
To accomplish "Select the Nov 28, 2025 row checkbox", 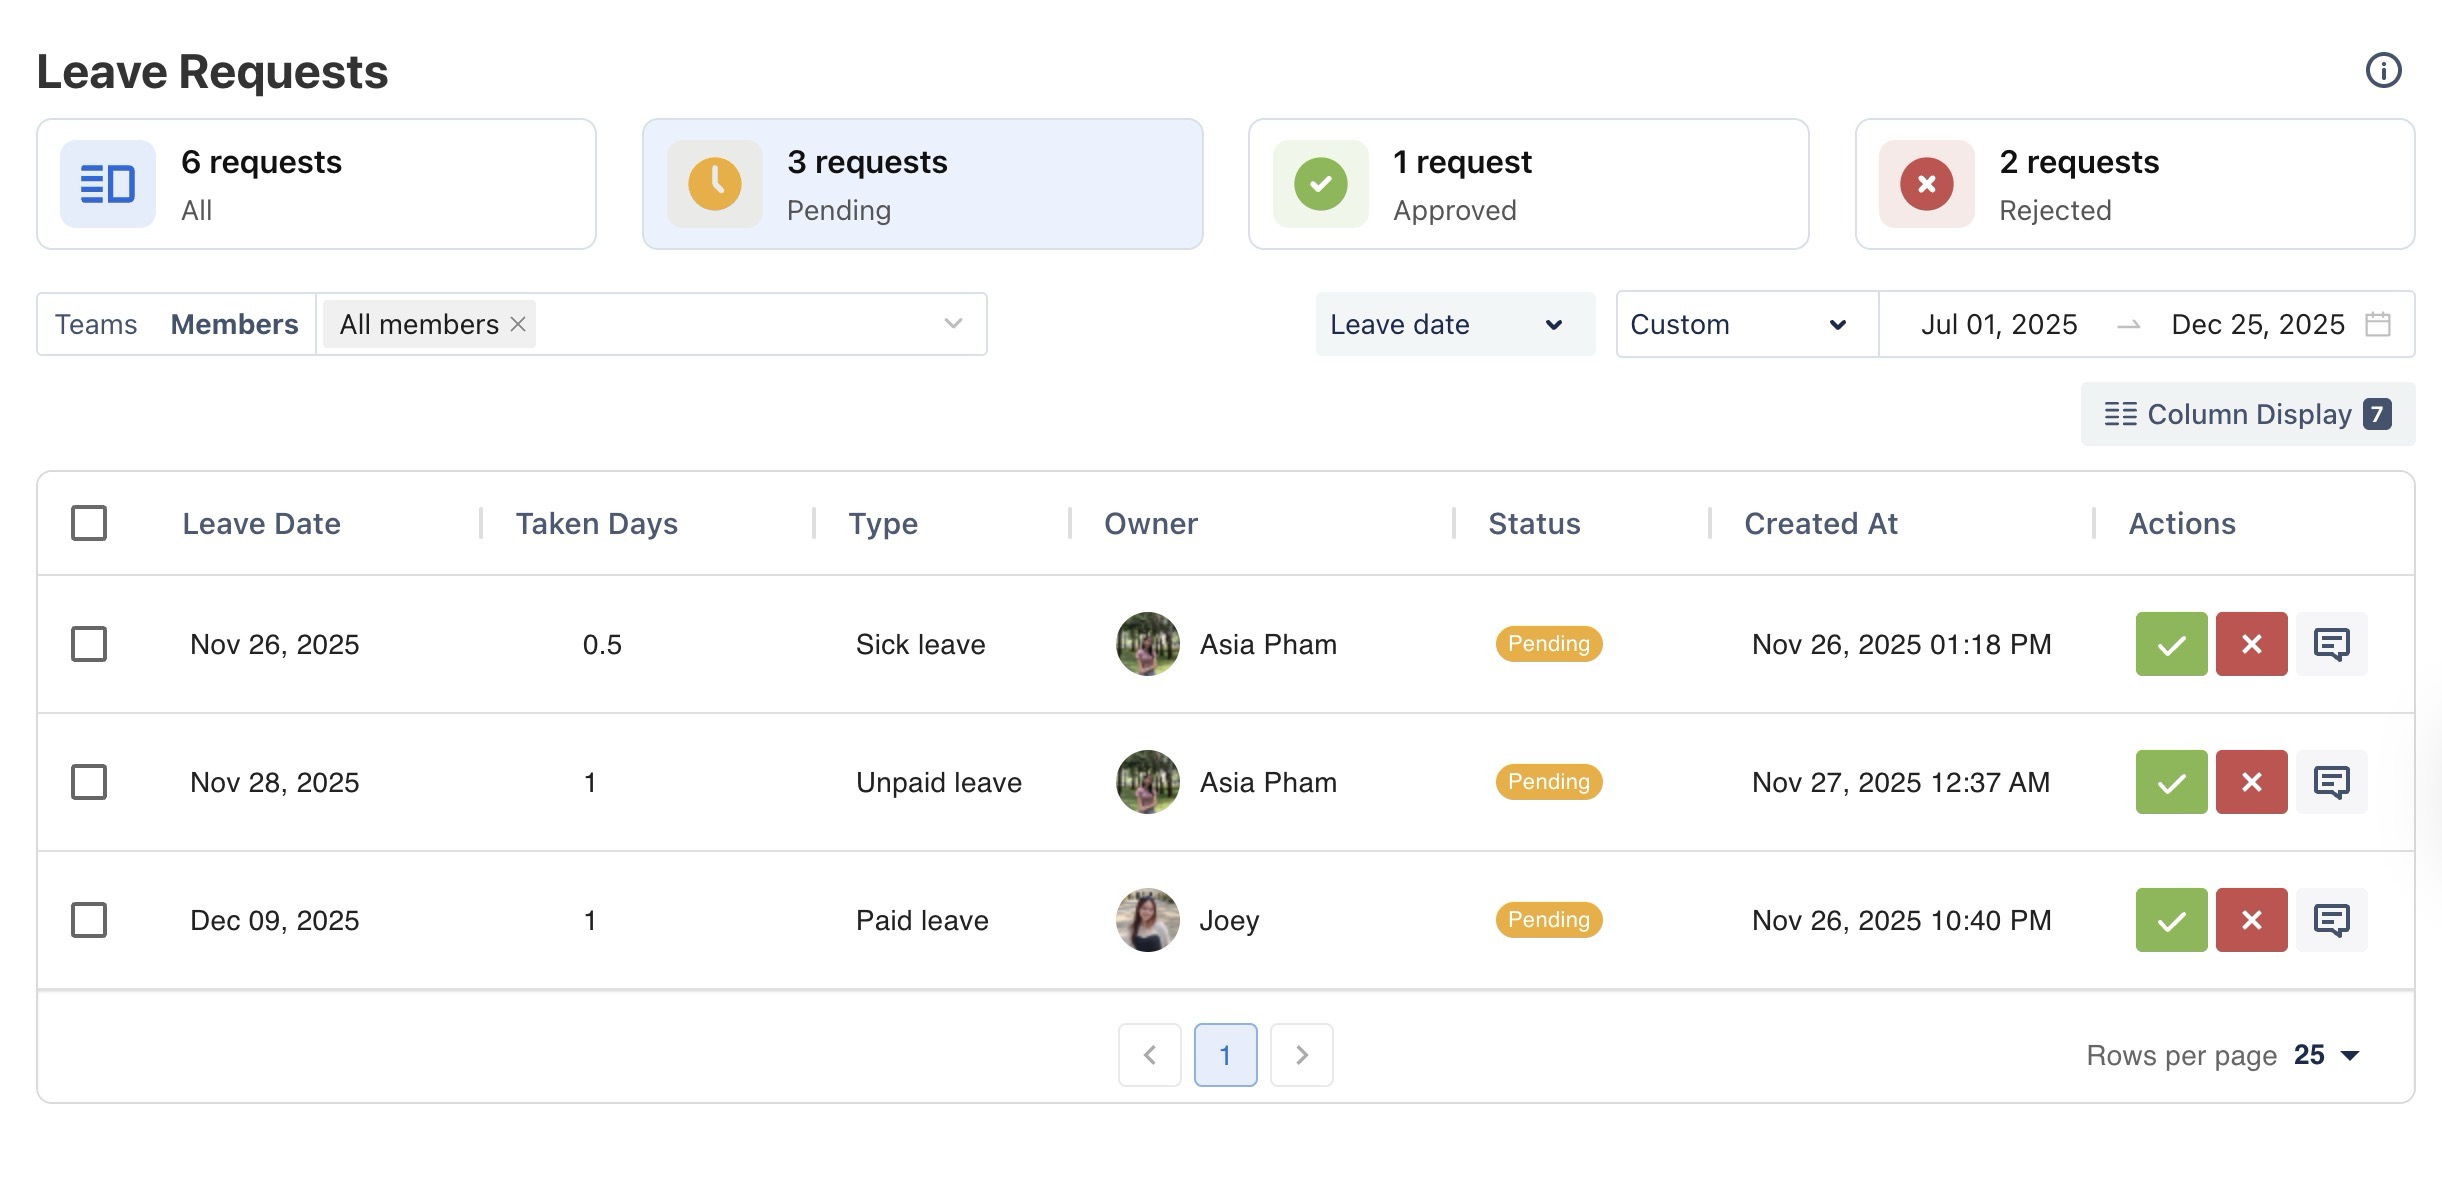I will pos(89,782).
